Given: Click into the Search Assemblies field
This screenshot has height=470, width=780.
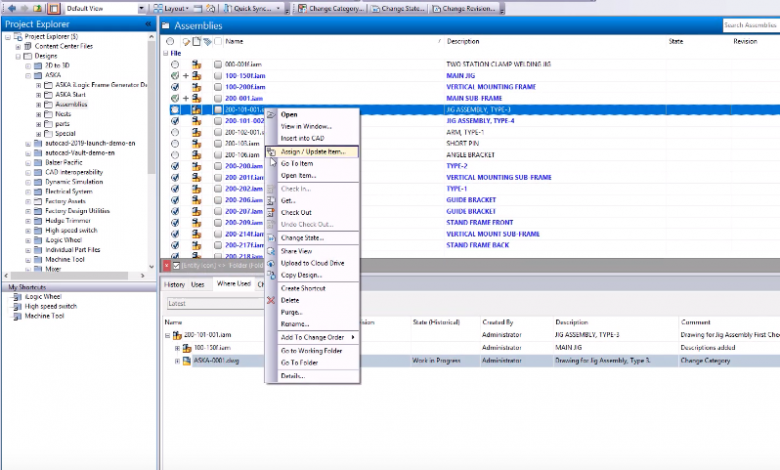Looking at the screenshot, I should 749,25.
